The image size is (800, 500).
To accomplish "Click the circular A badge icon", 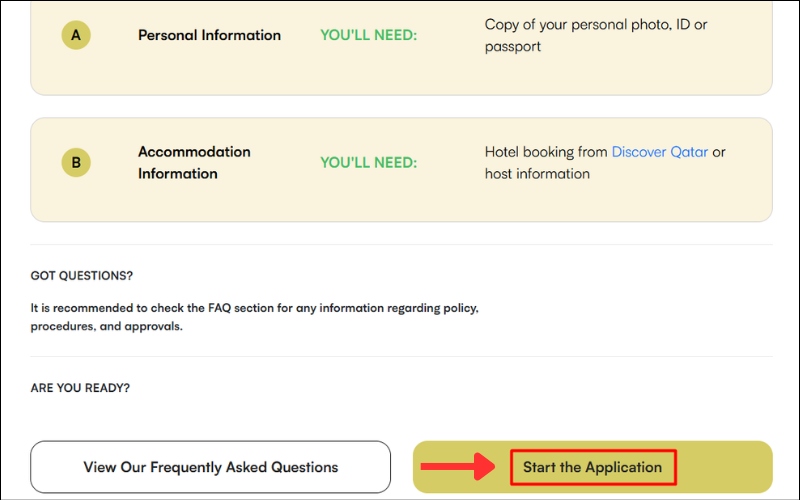I will (76, 36).
